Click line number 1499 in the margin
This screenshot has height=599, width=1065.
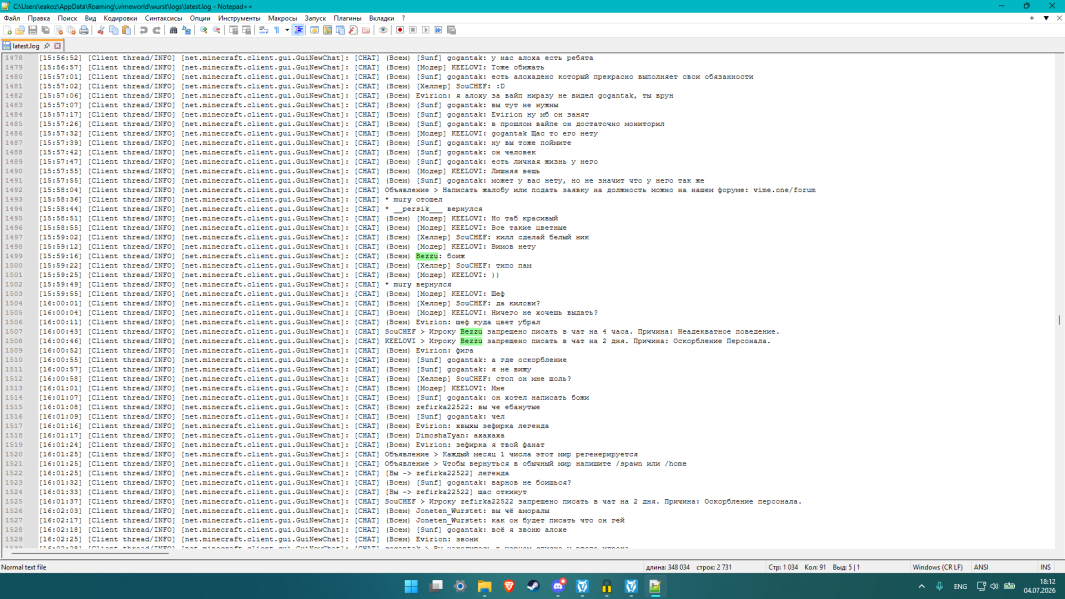(14, 256)
